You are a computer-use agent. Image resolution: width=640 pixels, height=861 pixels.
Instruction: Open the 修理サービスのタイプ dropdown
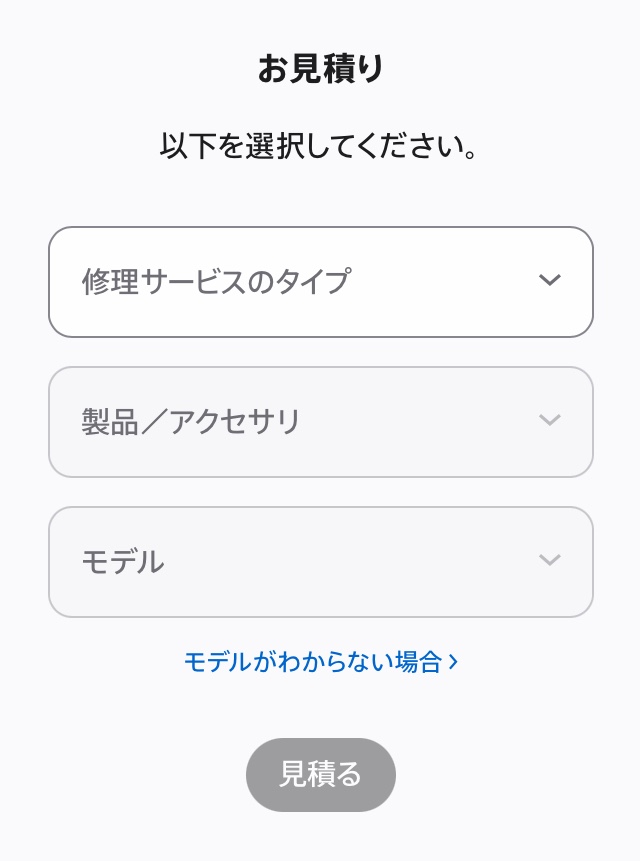coord(320,282)
